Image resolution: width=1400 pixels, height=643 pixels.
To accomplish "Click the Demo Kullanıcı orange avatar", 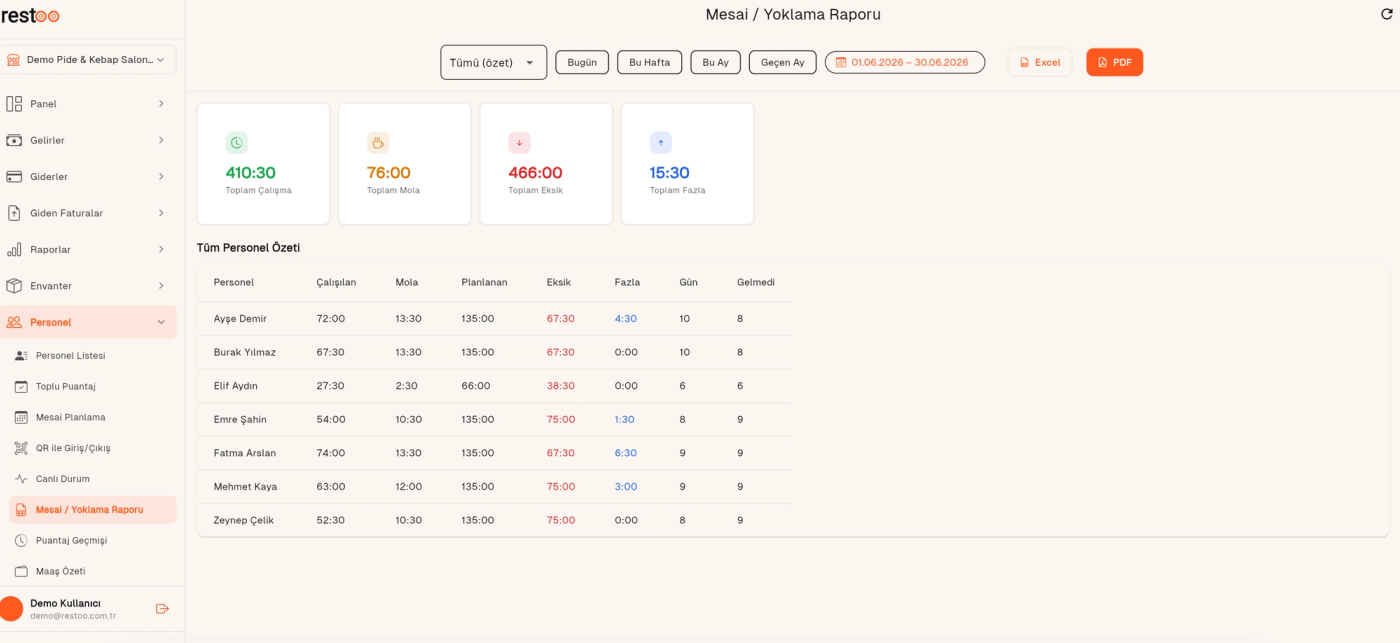I will coord(11,609).
